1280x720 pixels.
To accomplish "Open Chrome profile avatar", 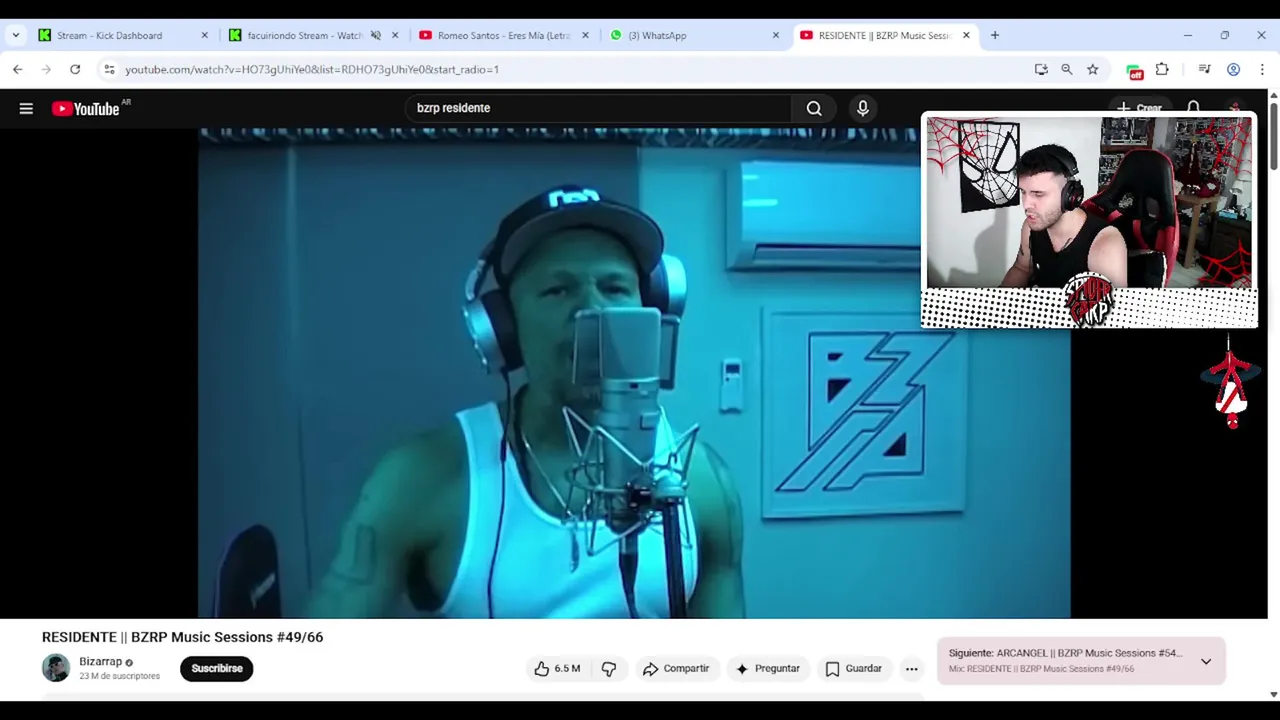I will 1234,69.
